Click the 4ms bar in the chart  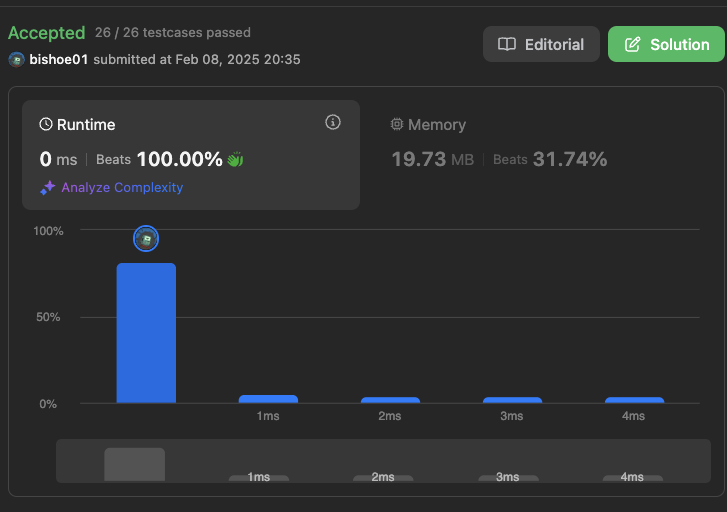634,400
